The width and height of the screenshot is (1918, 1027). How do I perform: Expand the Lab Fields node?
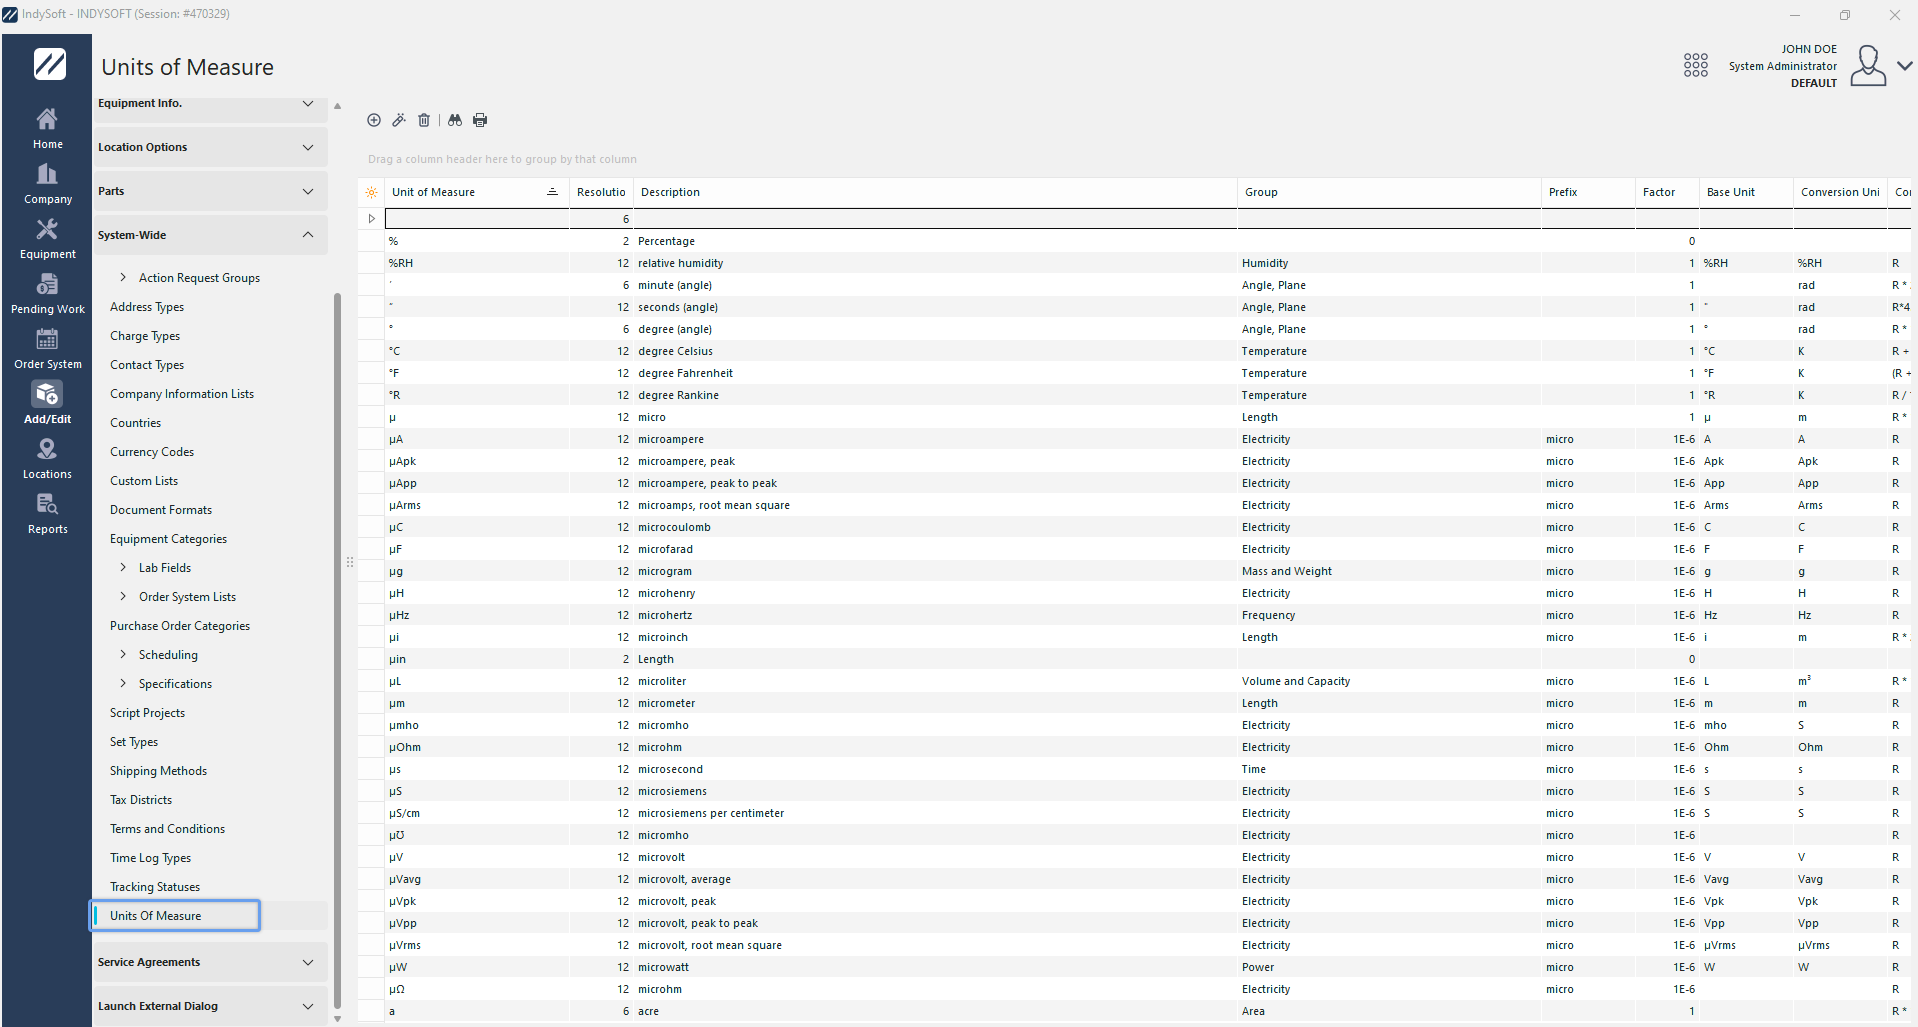tap(123, 567)
